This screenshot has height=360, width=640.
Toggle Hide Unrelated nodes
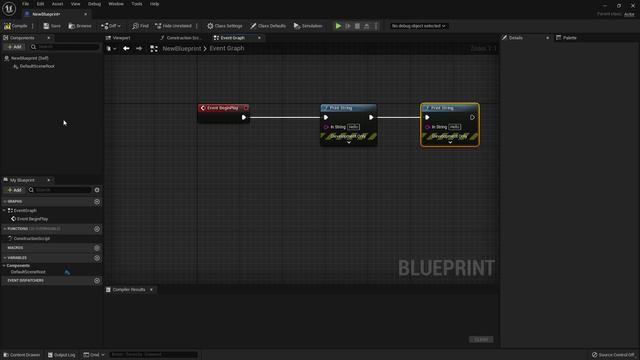tap(173, 26)
